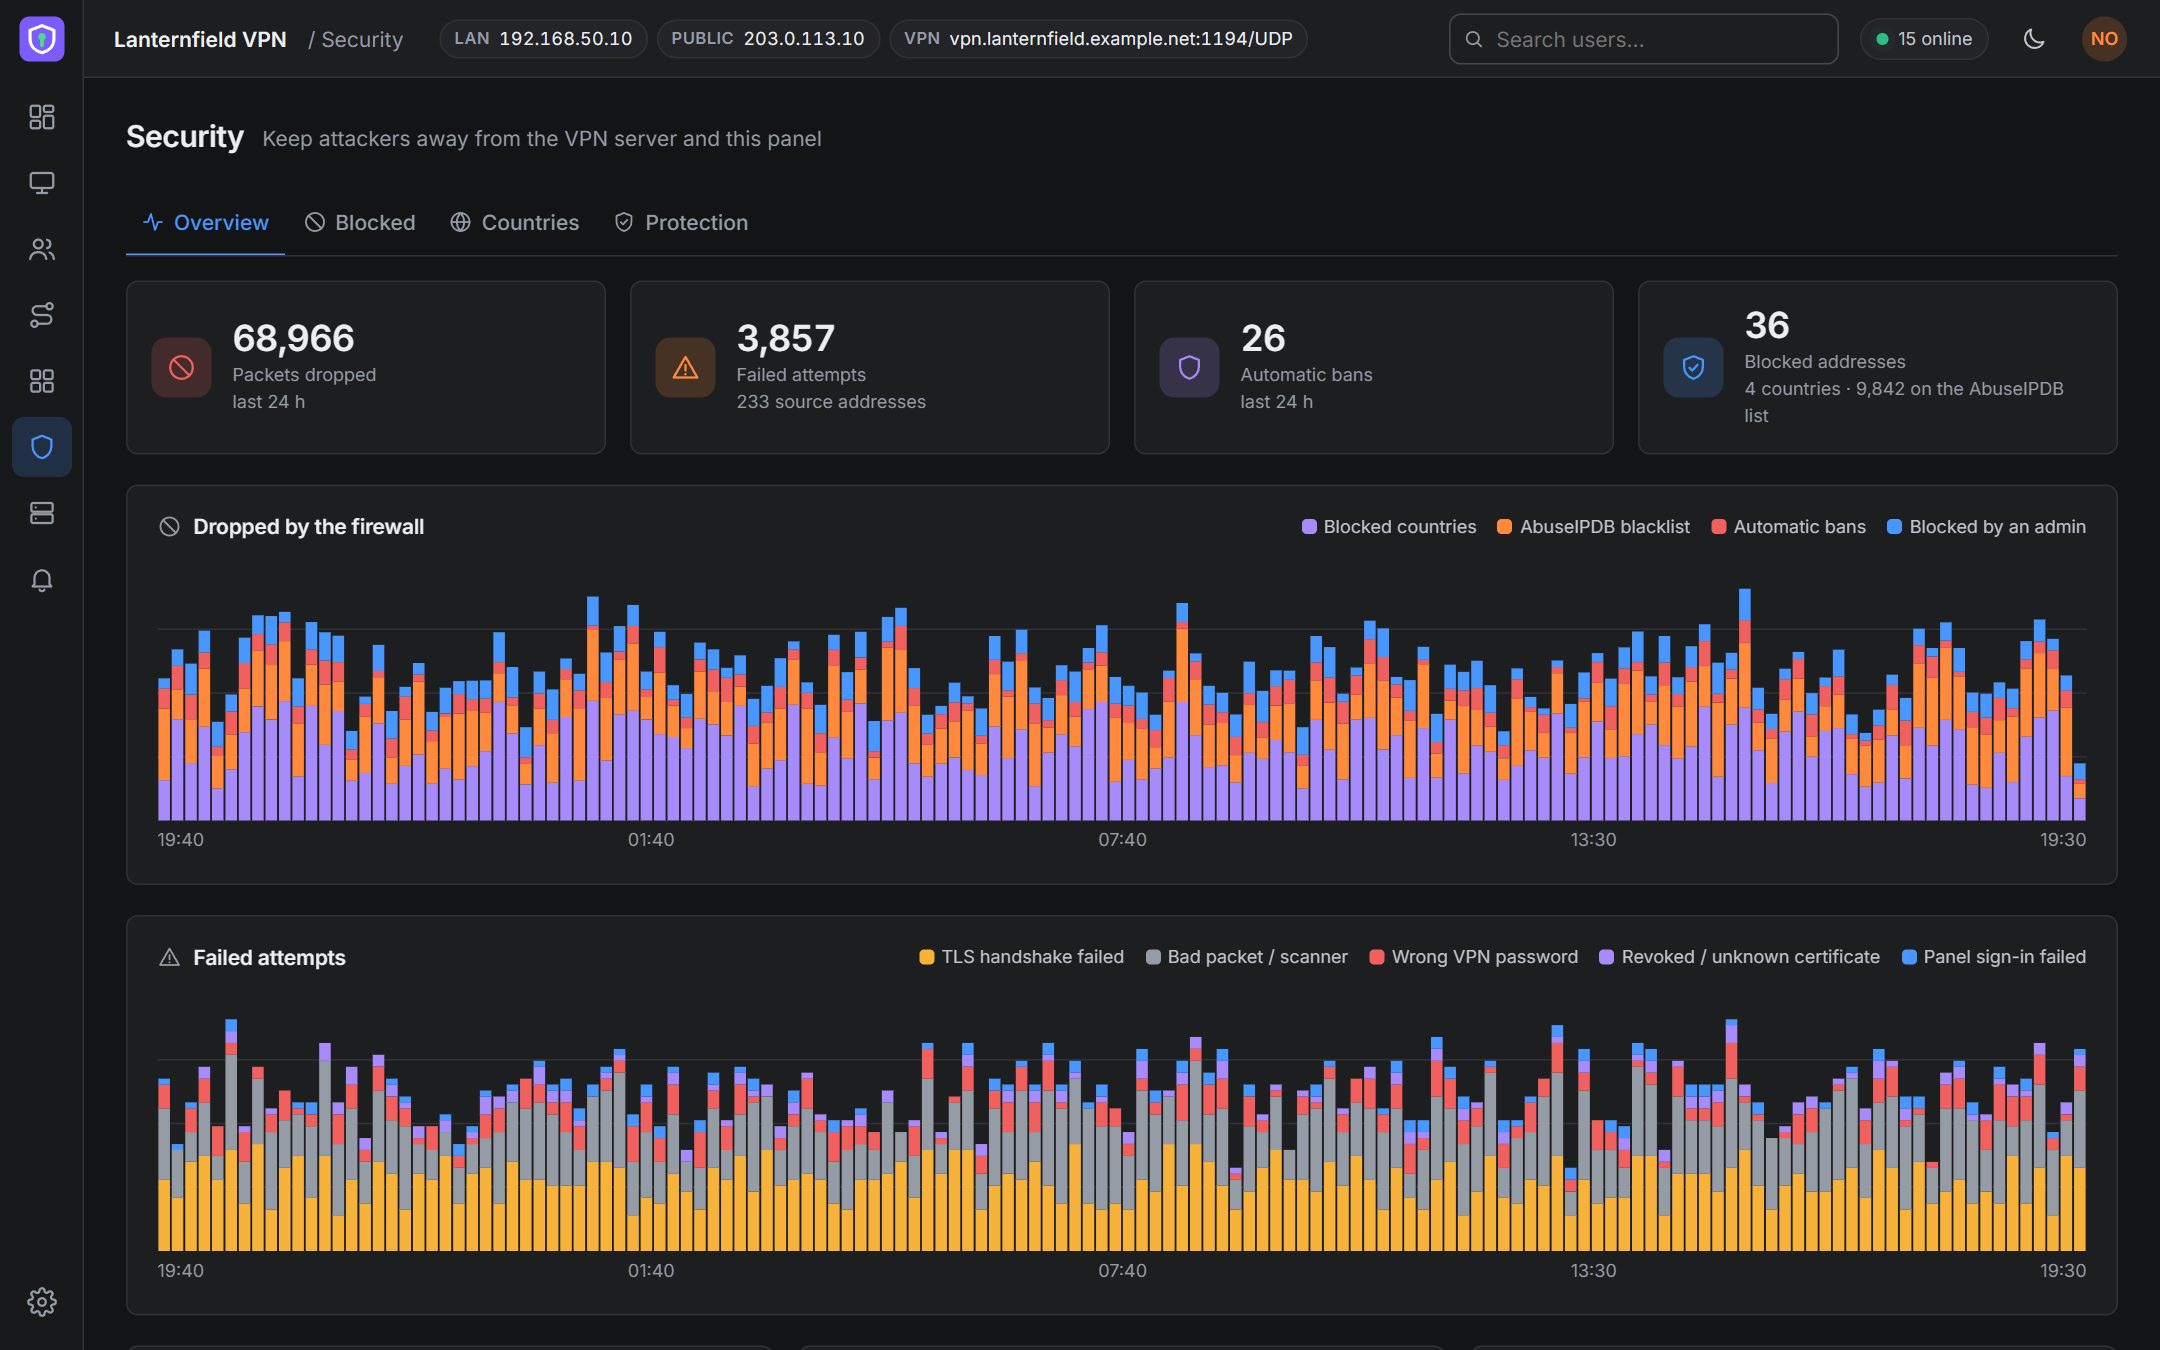
Task: Switch to the Countries tab
Action: (515, 223)
